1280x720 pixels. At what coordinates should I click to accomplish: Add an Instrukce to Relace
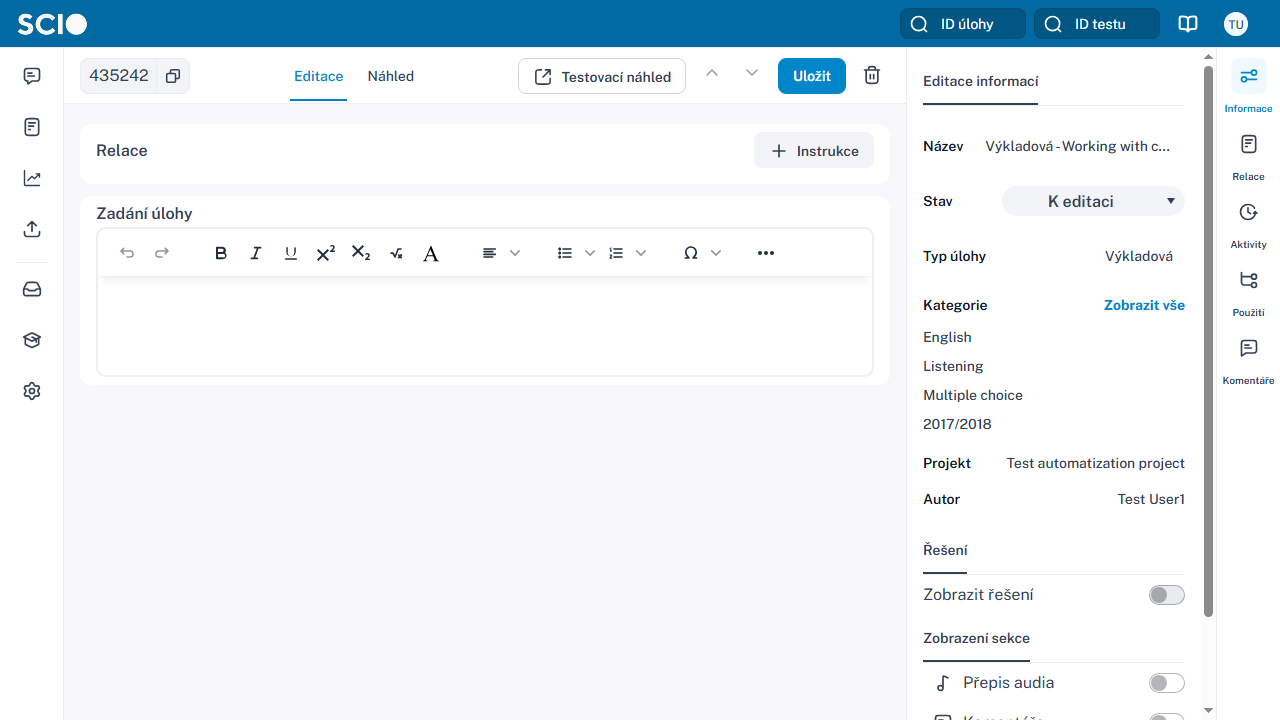814,150
